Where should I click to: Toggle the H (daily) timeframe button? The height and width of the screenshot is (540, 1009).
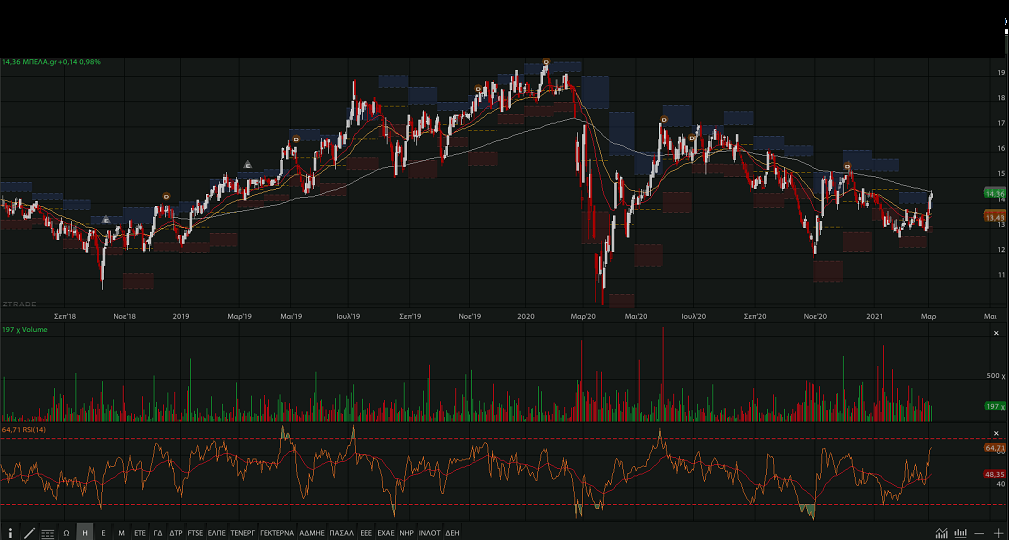tap(85, 533)
